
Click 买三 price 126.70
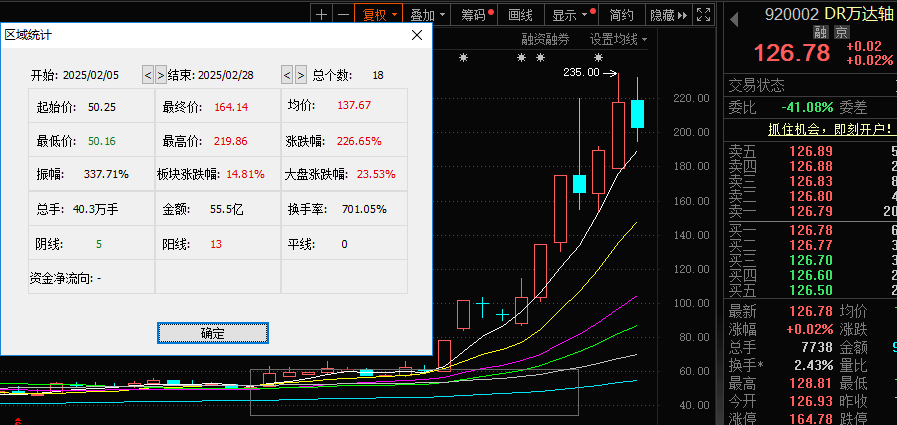(x=811, y=260)
